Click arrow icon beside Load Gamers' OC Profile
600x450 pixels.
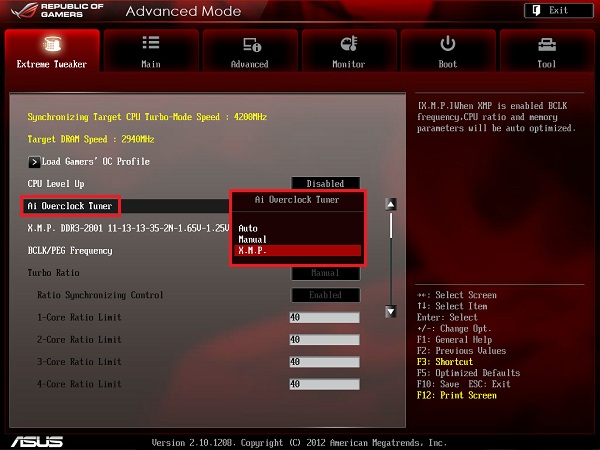tap(34, 161)
